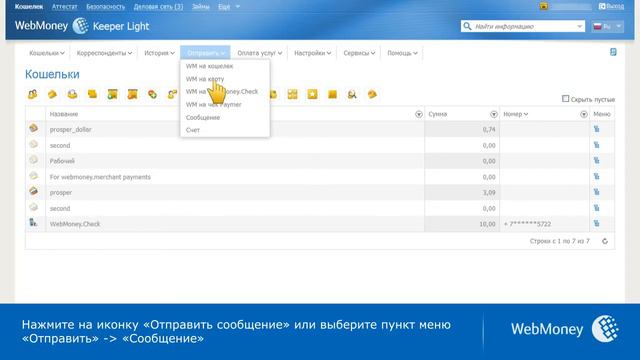Refresh the wallets table
Image resolution: width=640 pixels, height=360 pixels.
[x=605, y=241]
